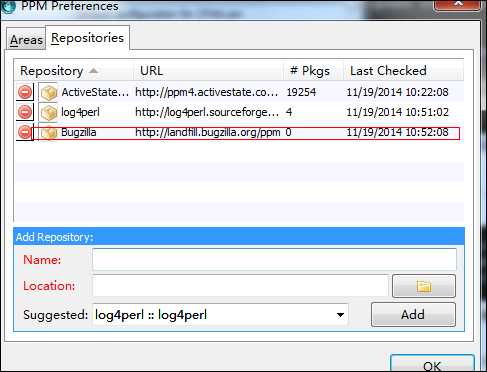The height and width of the screenshot is (372, 487).
Task: Click the ppm4.activestate URL cell
Action: [x=207, y=92]
